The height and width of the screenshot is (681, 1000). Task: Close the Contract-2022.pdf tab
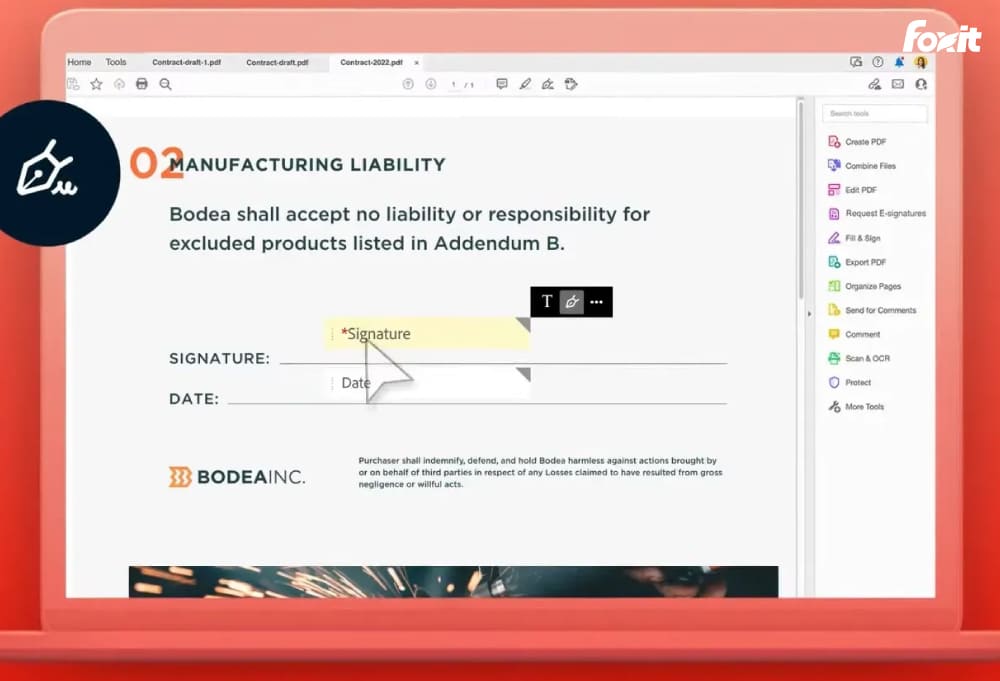[417, 62]
